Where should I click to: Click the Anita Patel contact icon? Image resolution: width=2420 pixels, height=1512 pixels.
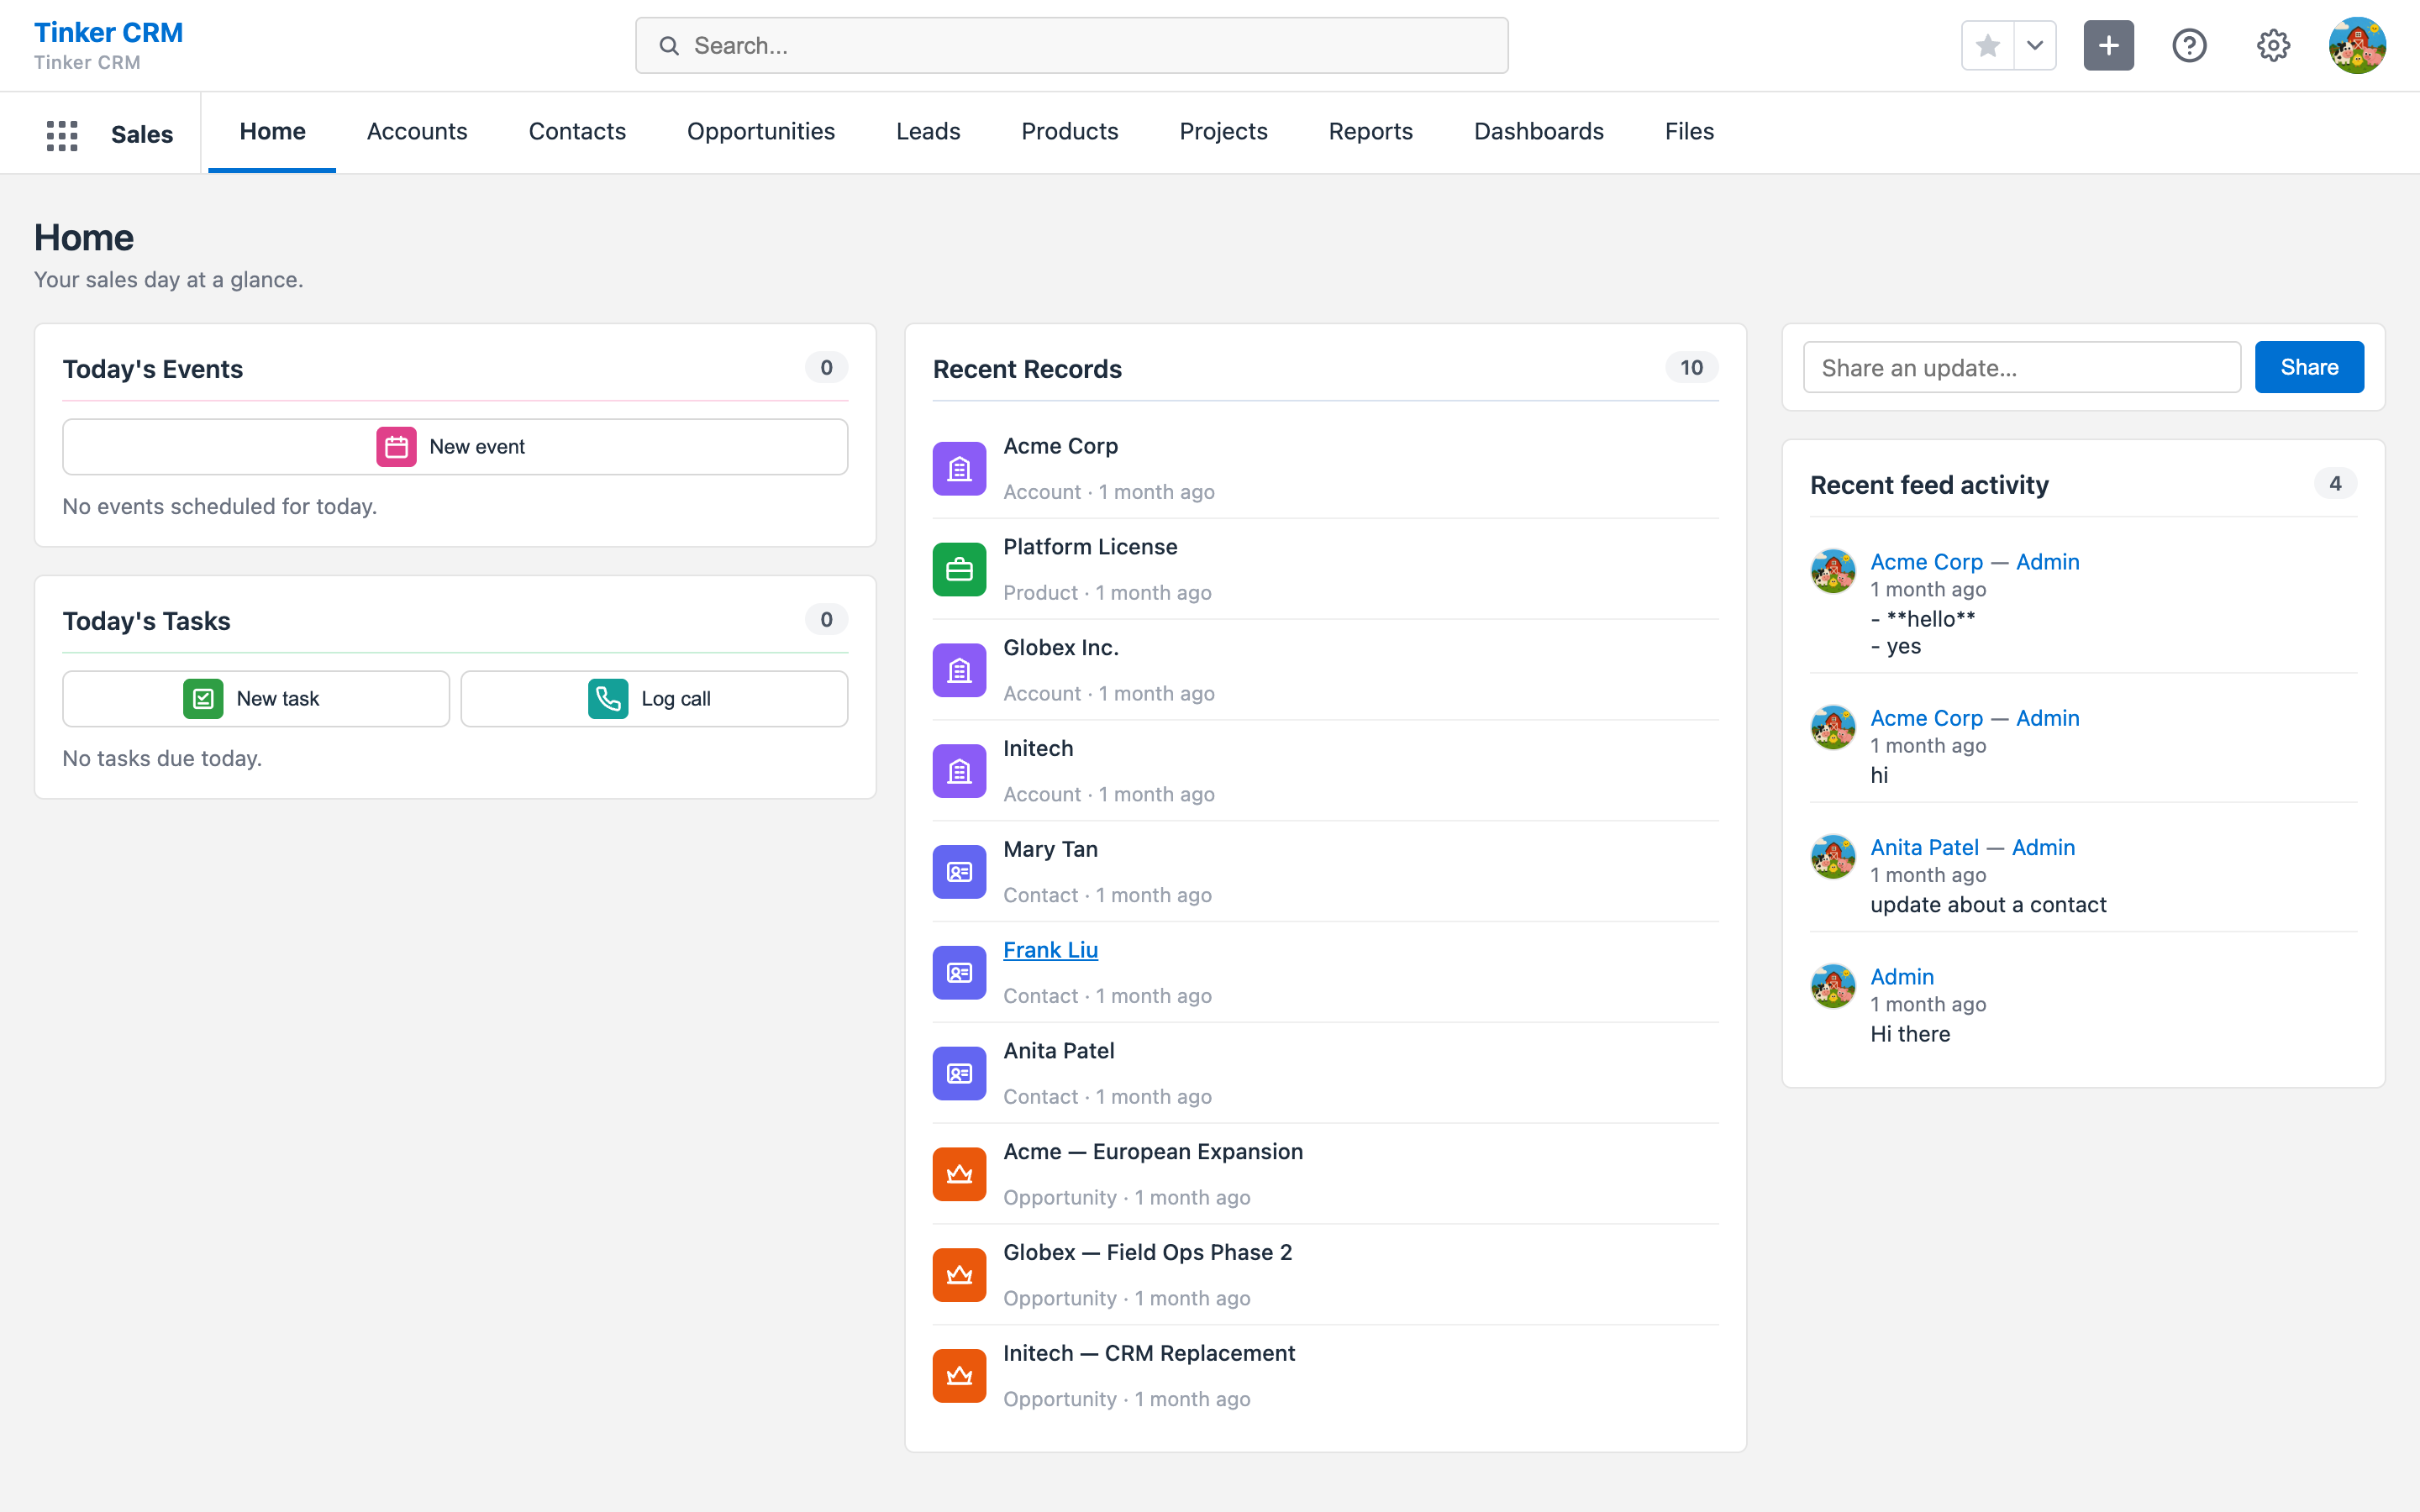[x=959, y=1074]
